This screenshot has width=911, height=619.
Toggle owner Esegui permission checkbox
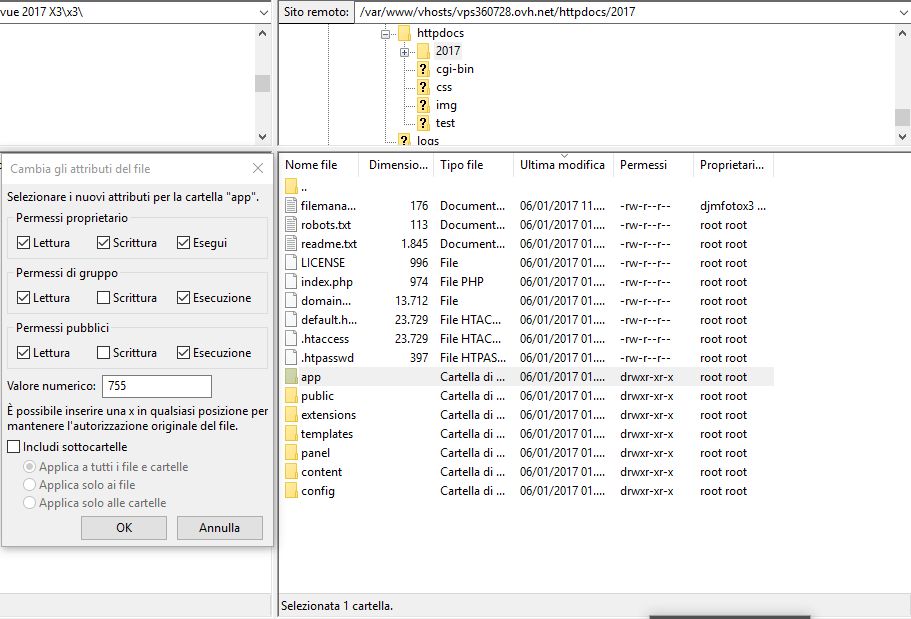(184, 243)
